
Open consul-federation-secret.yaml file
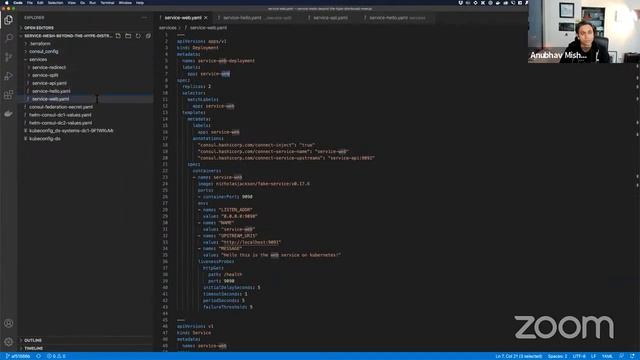[60, 107]
